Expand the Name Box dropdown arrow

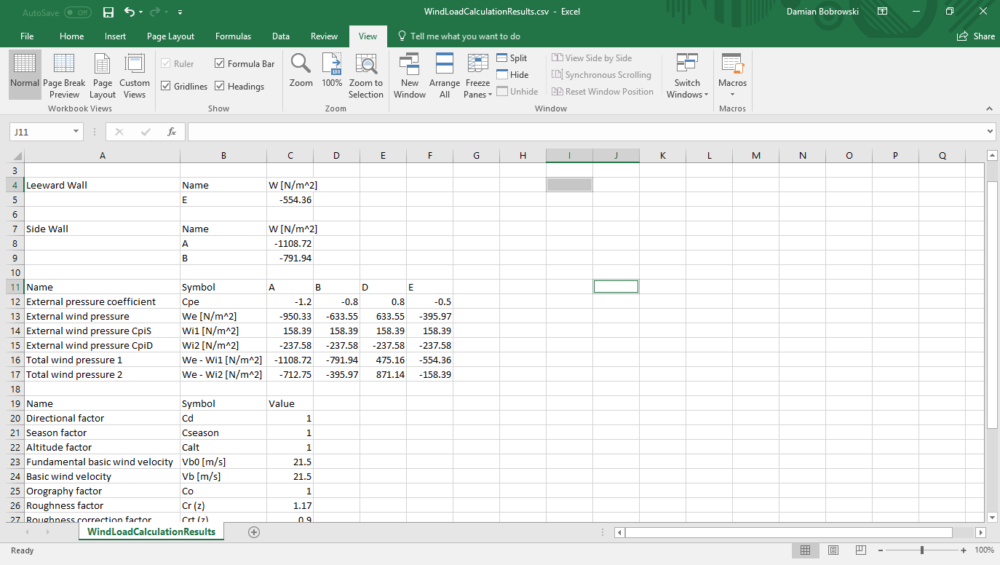pyautogui.click(x=76, y=131)
